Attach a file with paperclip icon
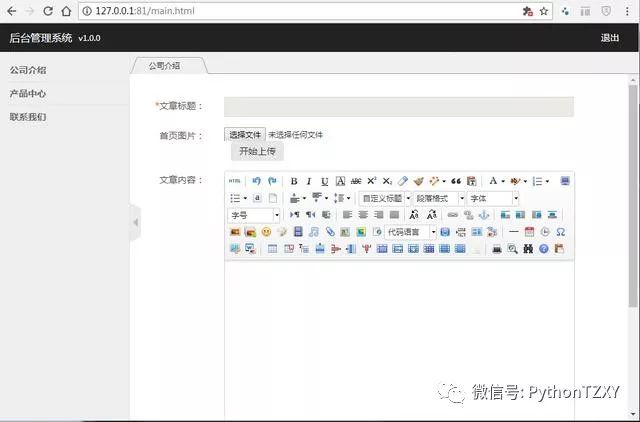Image resolution: width=640 pixels, height=422 pixels. 330,232
